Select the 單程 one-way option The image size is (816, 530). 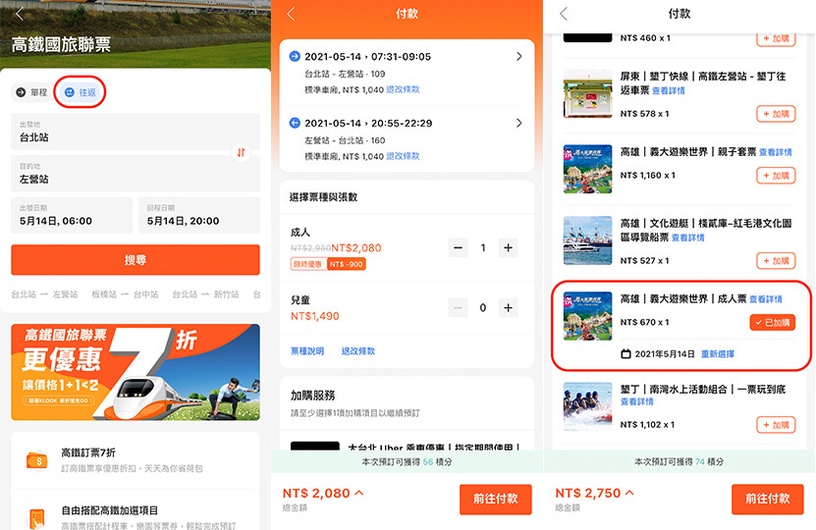tap(32, 92)
